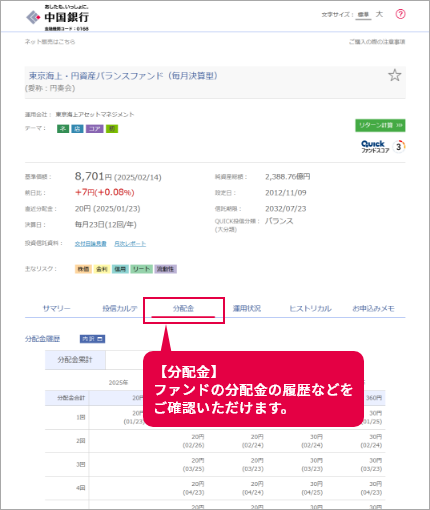Click the (愛称:円奏会) nickname text
430x510 pixels.
click(x=50, y=88)
